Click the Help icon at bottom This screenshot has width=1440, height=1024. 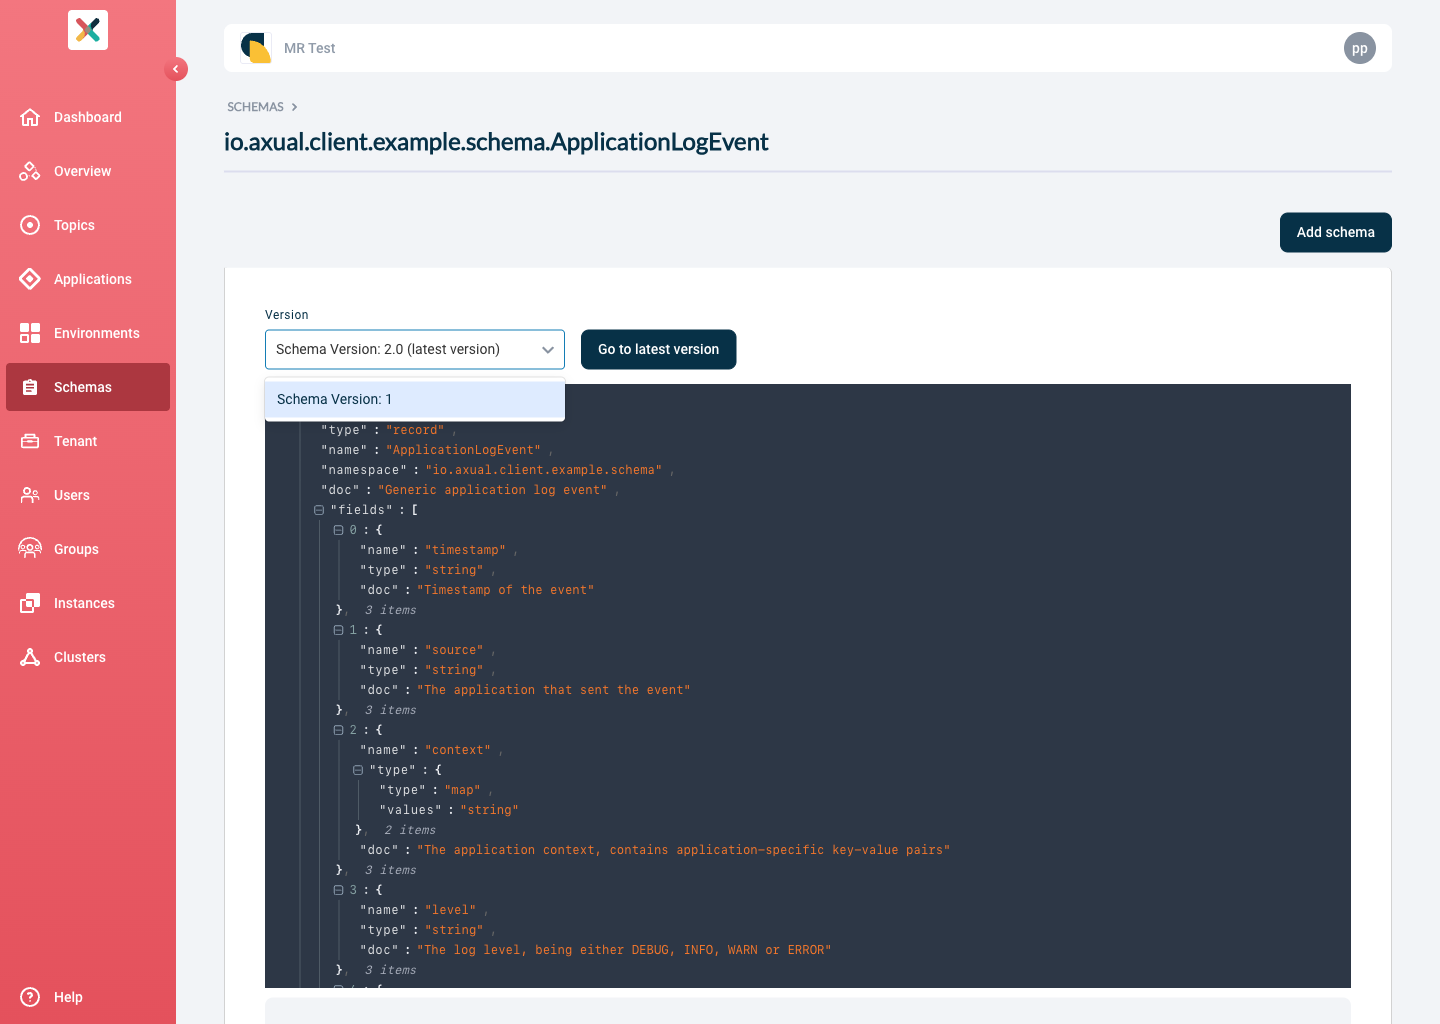pyautogui.click(x=31, y=997)
